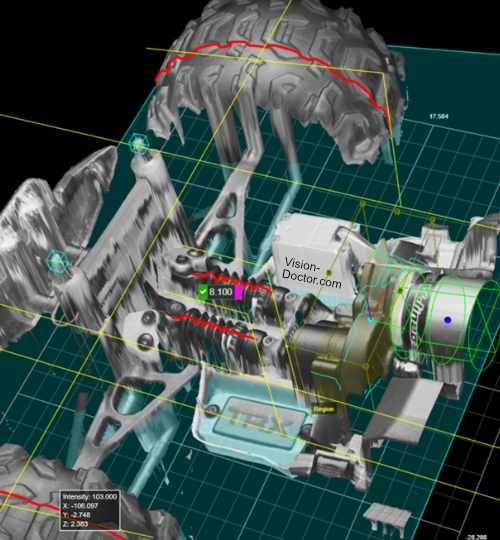Select the green handle point on the cylinder region edge
500x540 pixels.
click(400, 291)
